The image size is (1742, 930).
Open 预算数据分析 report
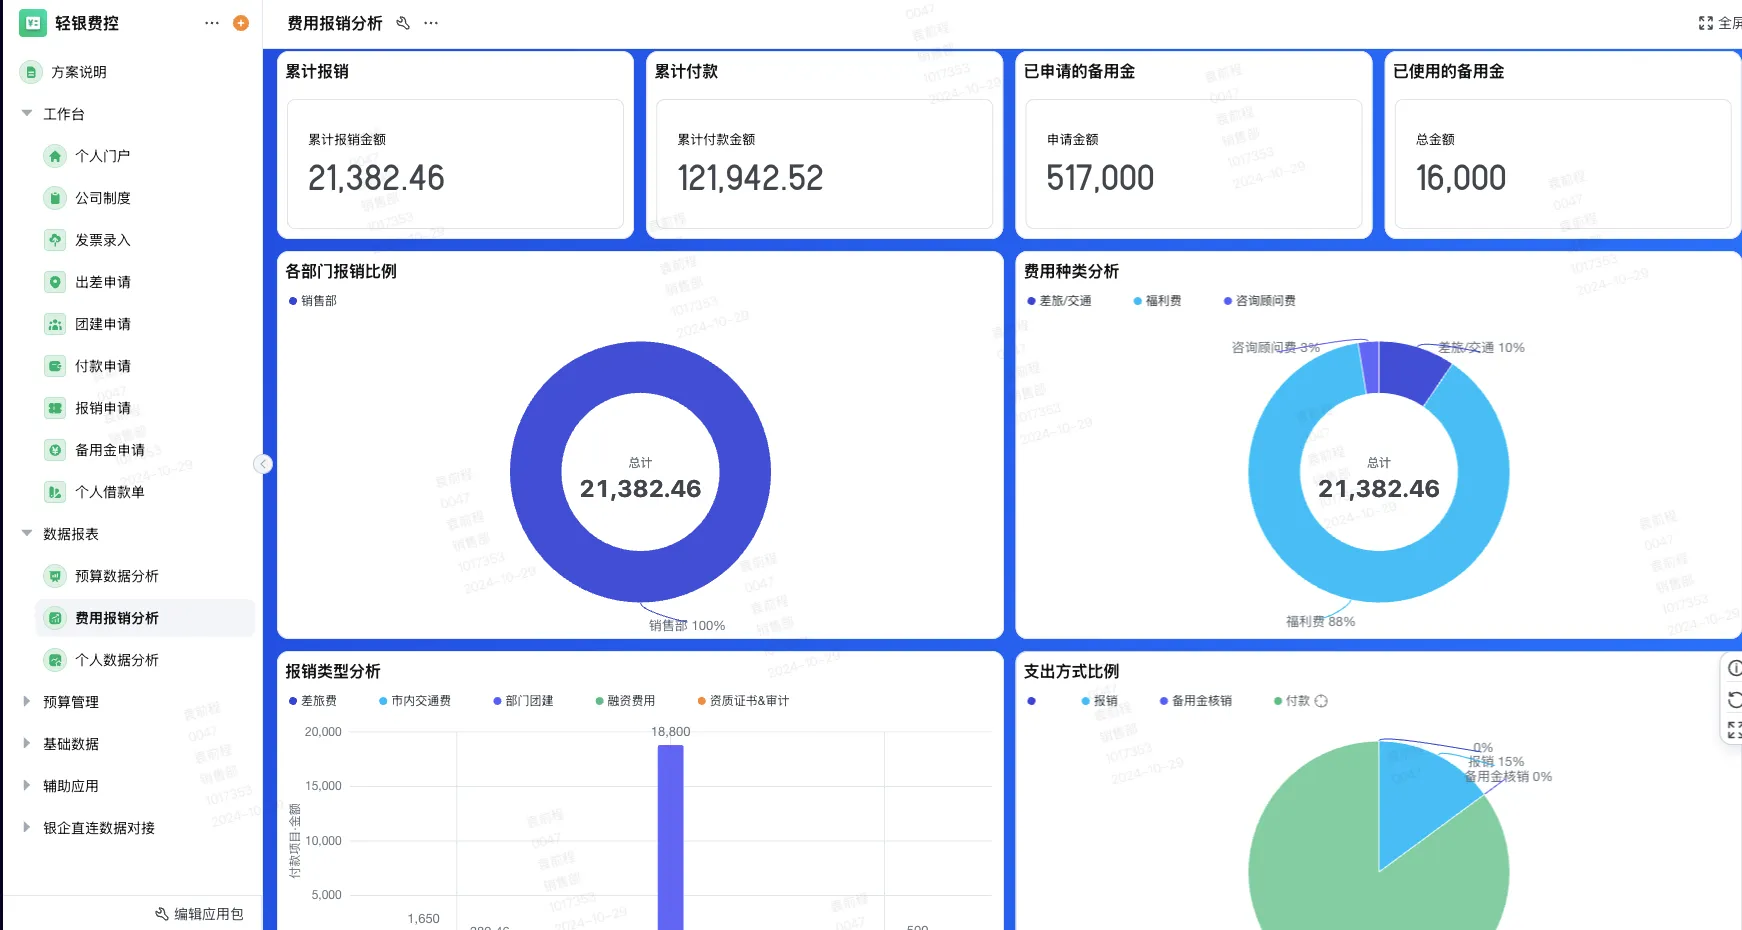pos(116,576)
